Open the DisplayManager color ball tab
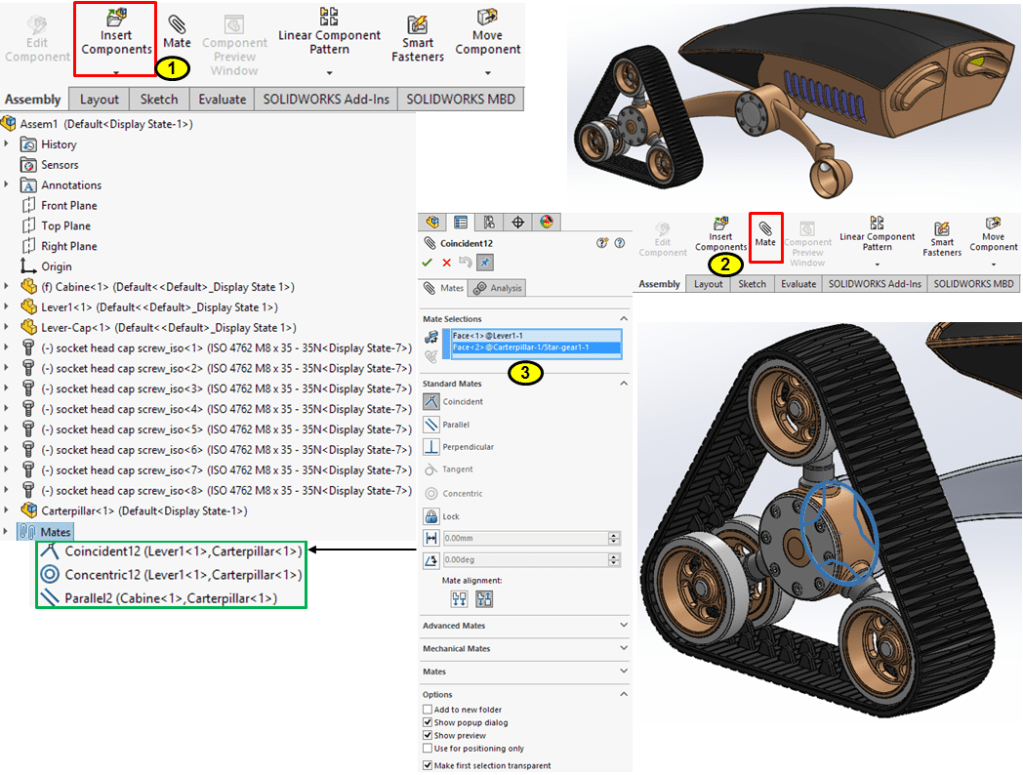This screenshot has height=775, width=1023. (x=546, y=222)
